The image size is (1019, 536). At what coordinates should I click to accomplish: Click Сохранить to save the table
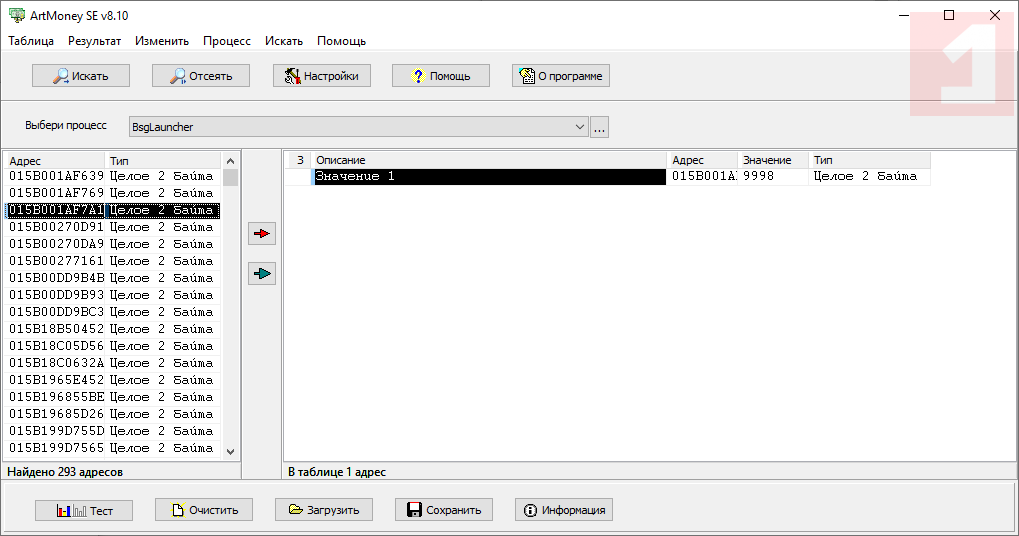tap(444, 510)
